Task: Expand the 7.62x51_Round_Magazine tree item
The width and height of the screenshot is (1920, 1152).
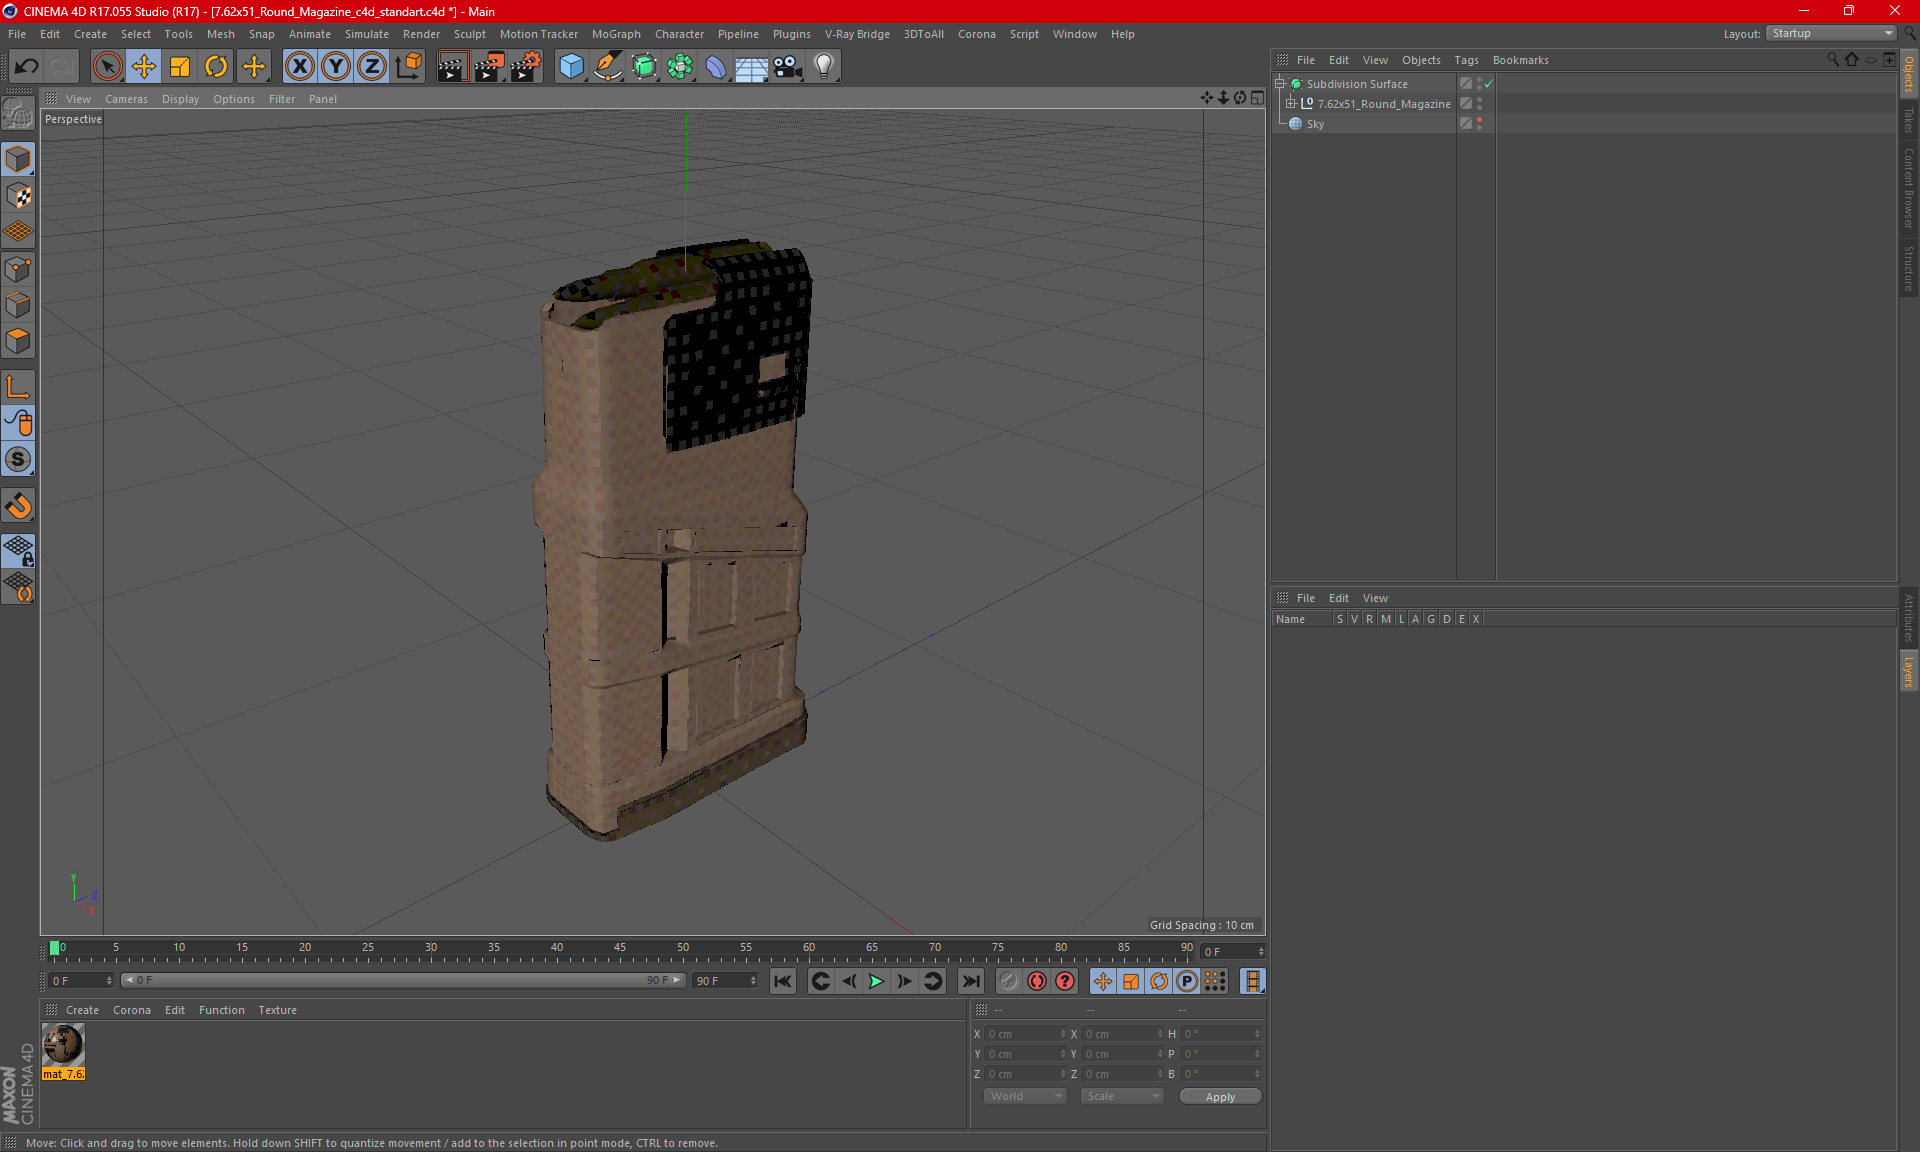Action: 1291,104
